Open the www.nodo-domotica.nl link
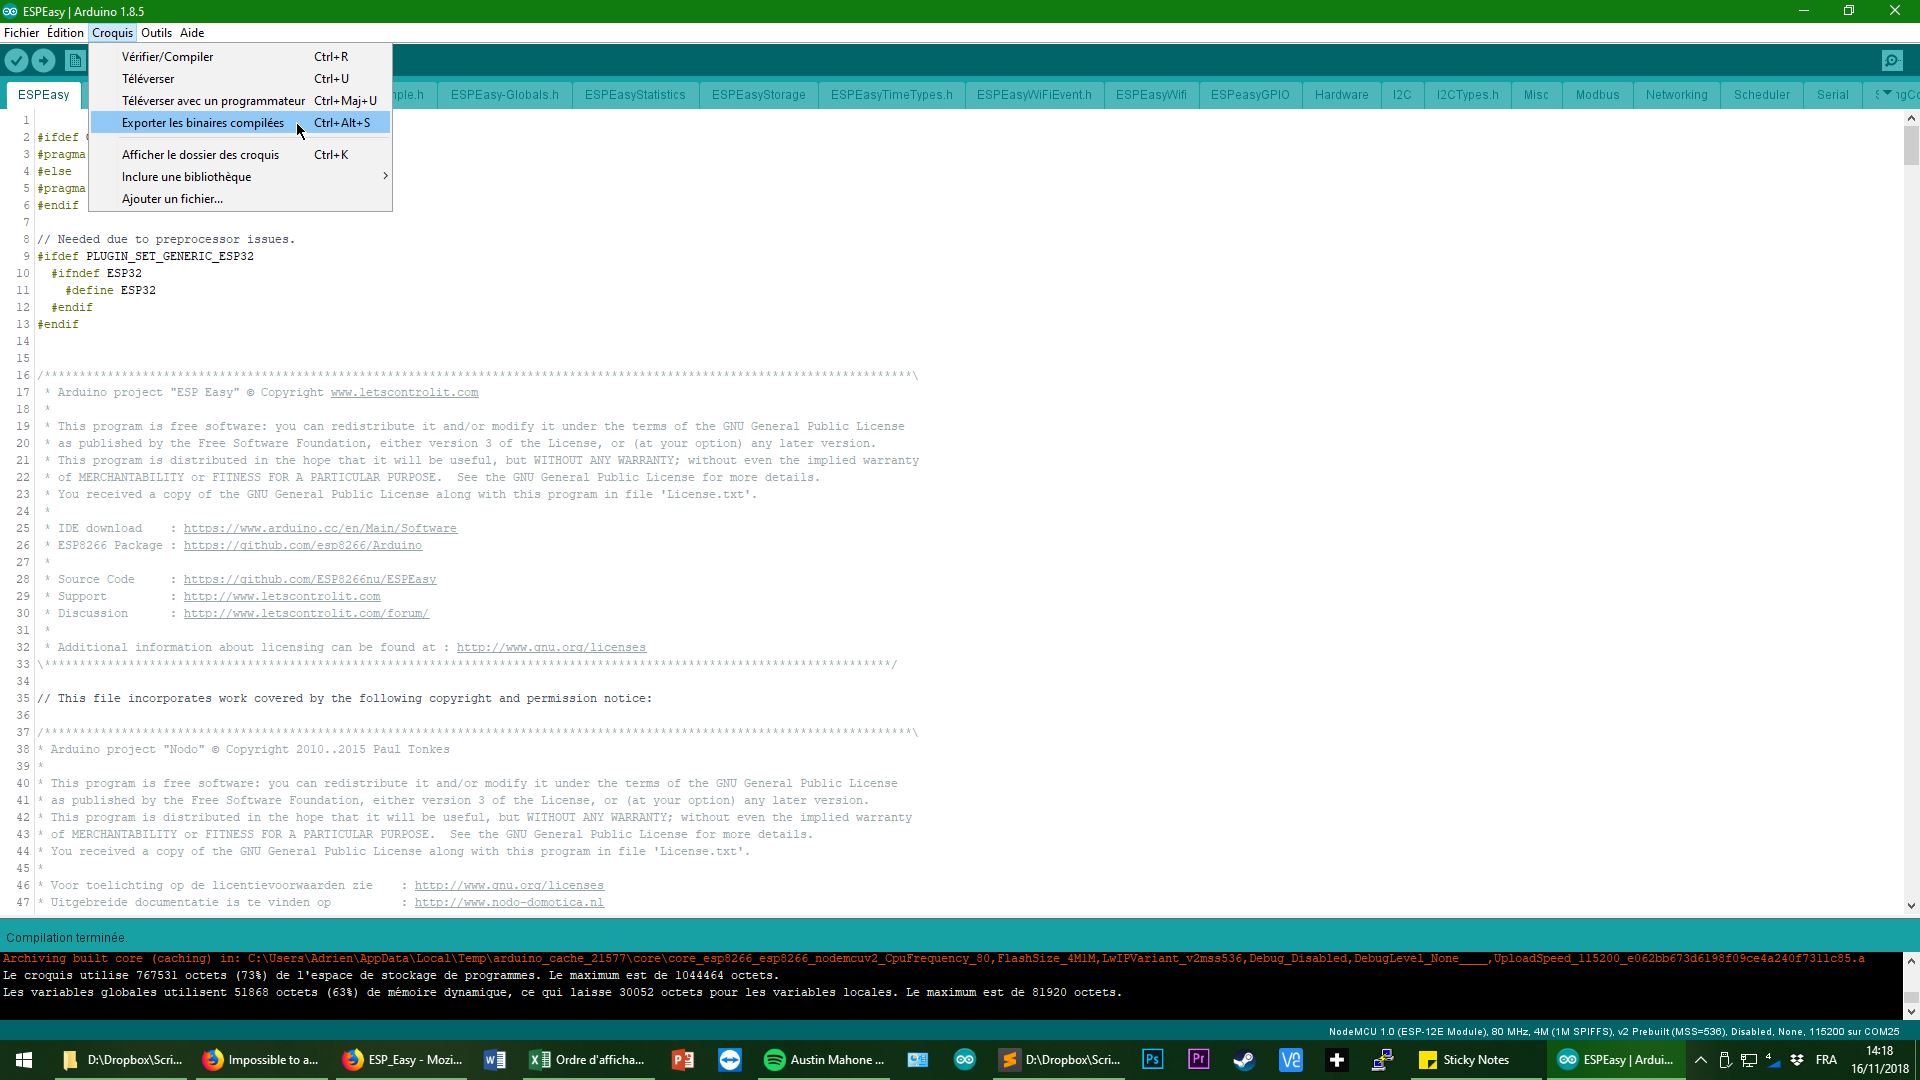This screenshot has height=1080, width=1920. (x=509, y=903)
